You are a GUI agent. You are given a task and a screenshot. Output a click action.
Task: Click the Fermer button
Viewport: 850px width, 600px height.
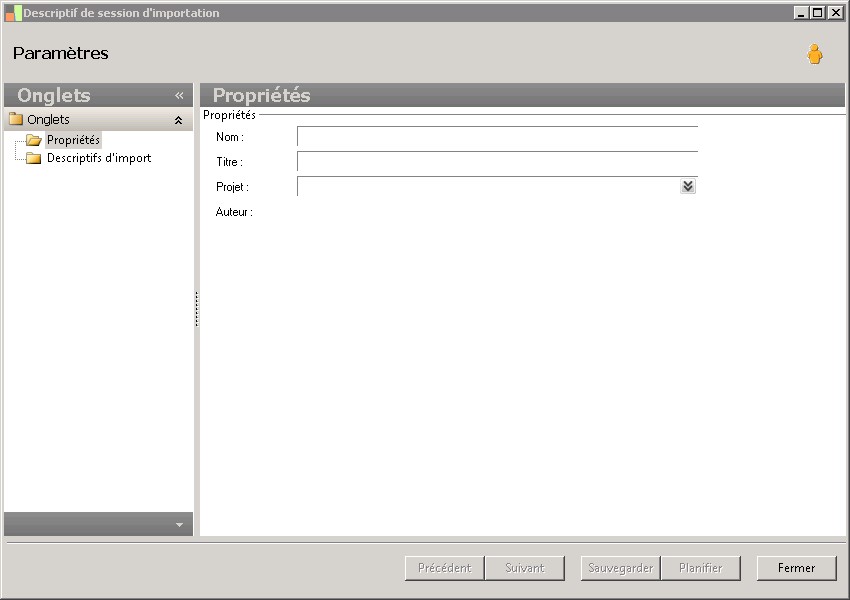(x=796, y=568)
